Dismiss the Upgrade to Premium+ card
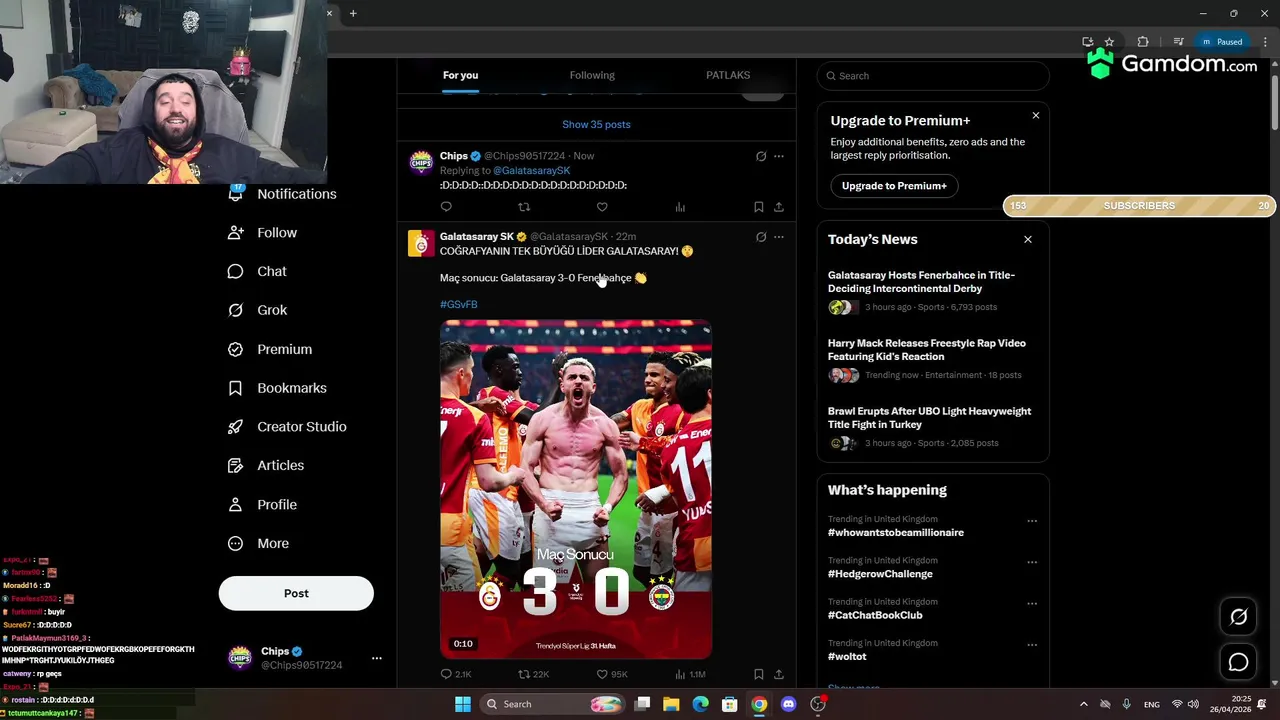Viewport: 1280px width, 720px height. (1036, 116)
